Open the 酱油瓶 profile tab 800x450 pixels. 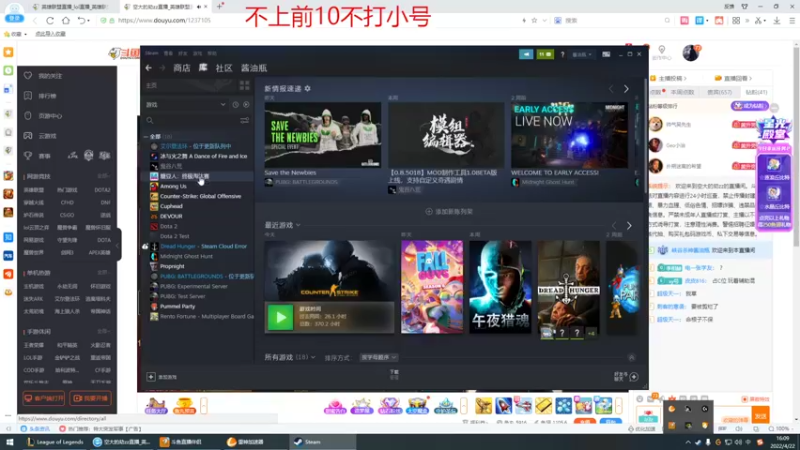(x=254, y=68)
